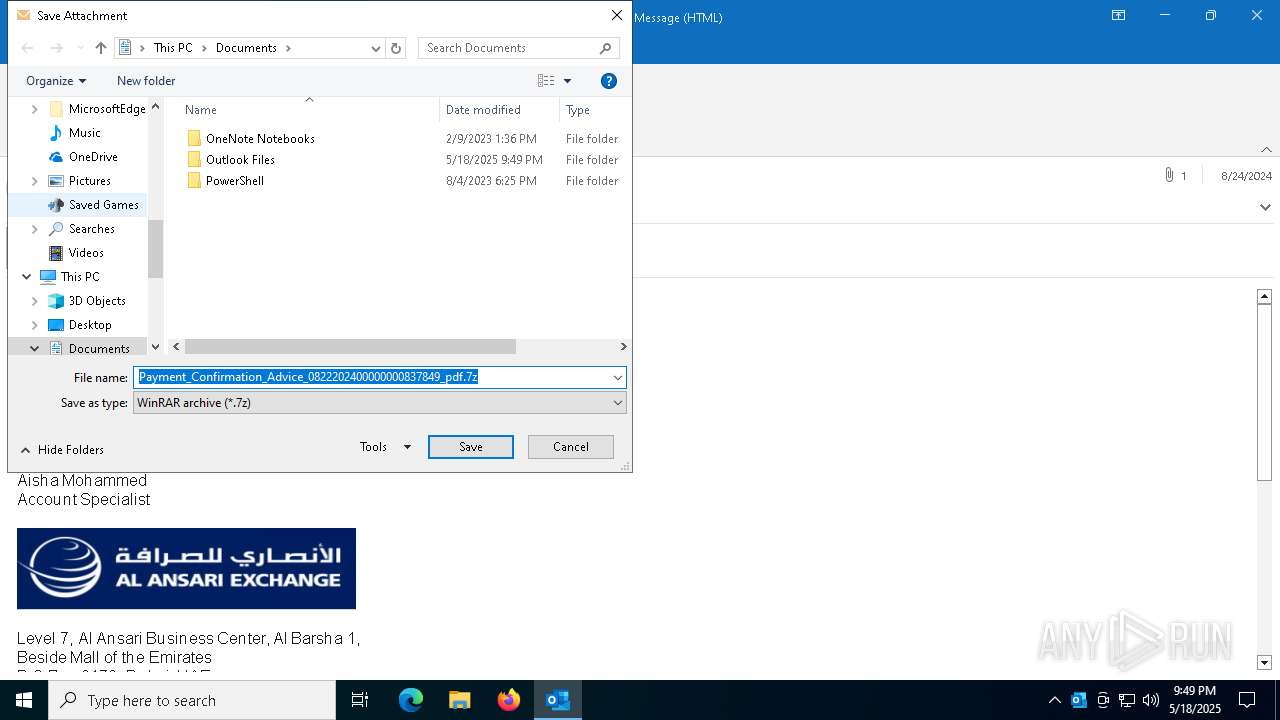Launch Firefox from the taskbar

coord(509,700)
